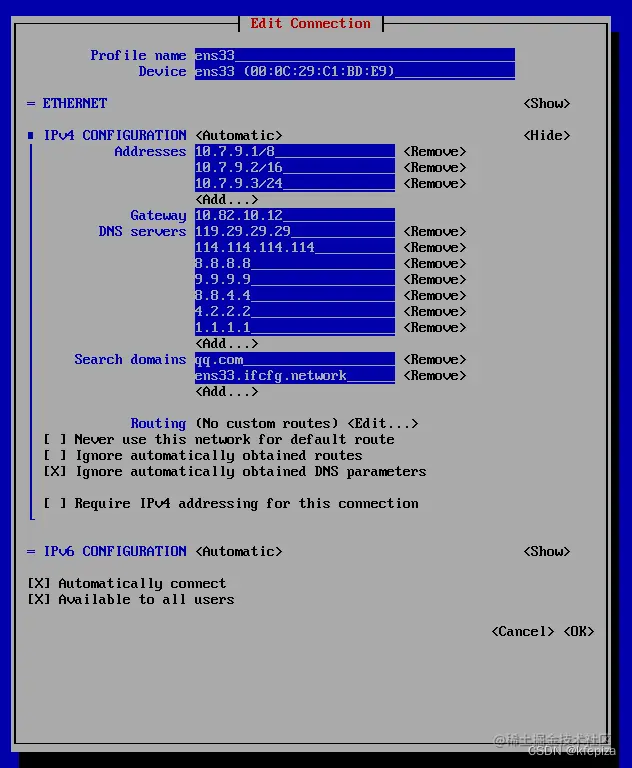Confirm changes with OK
Image resolution: width=632 pixels, height=768 pixels.
coord(579,631)
